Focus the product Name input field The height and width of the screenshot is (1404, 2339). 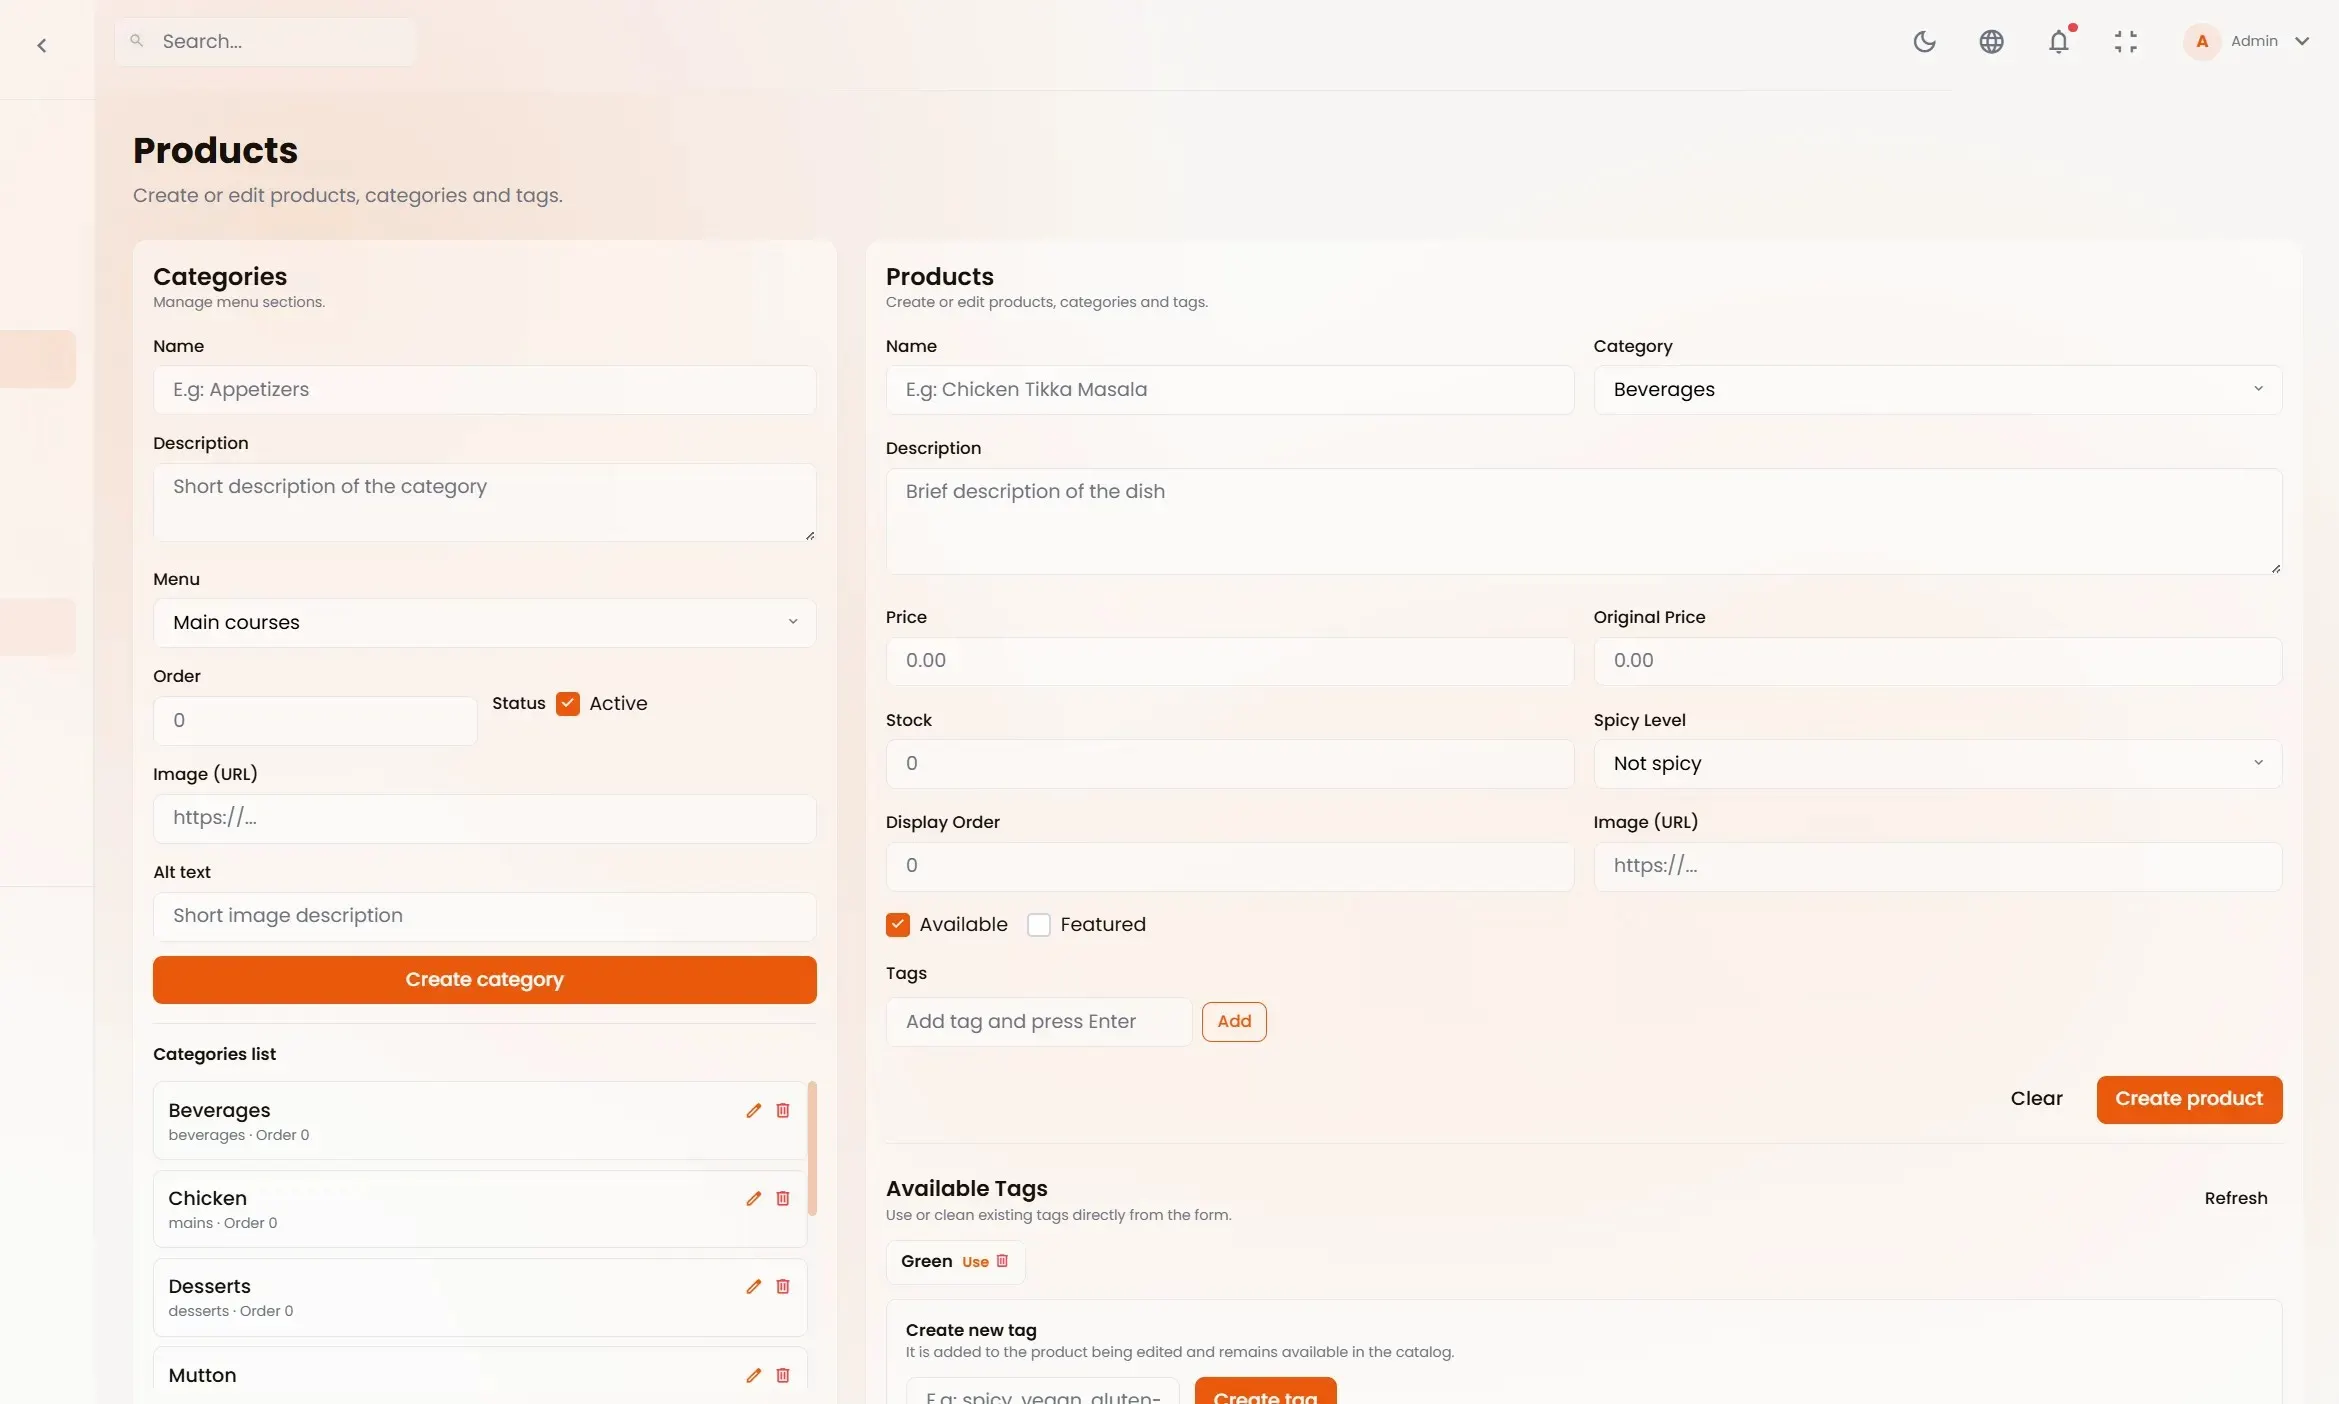point(1229,389)
